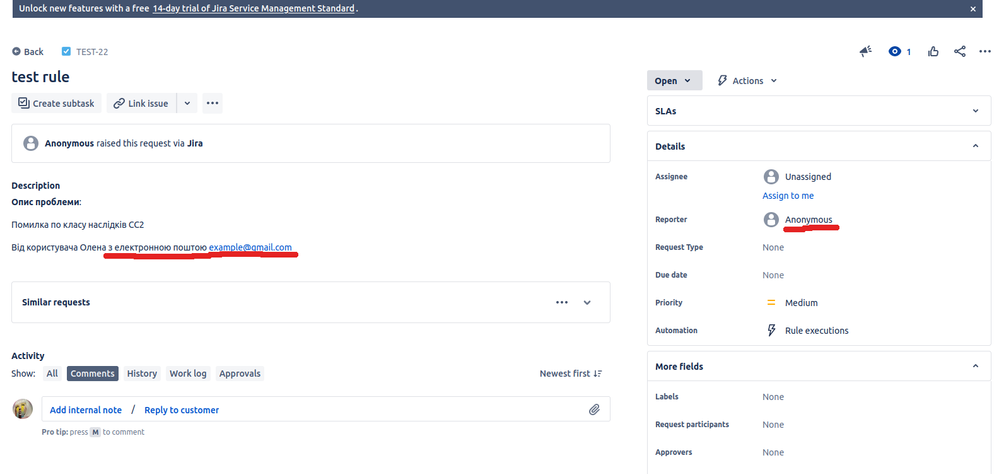Click the Approvers None value
The height and width of the screenshot is (474, 999).
click(x=773, y=452)
